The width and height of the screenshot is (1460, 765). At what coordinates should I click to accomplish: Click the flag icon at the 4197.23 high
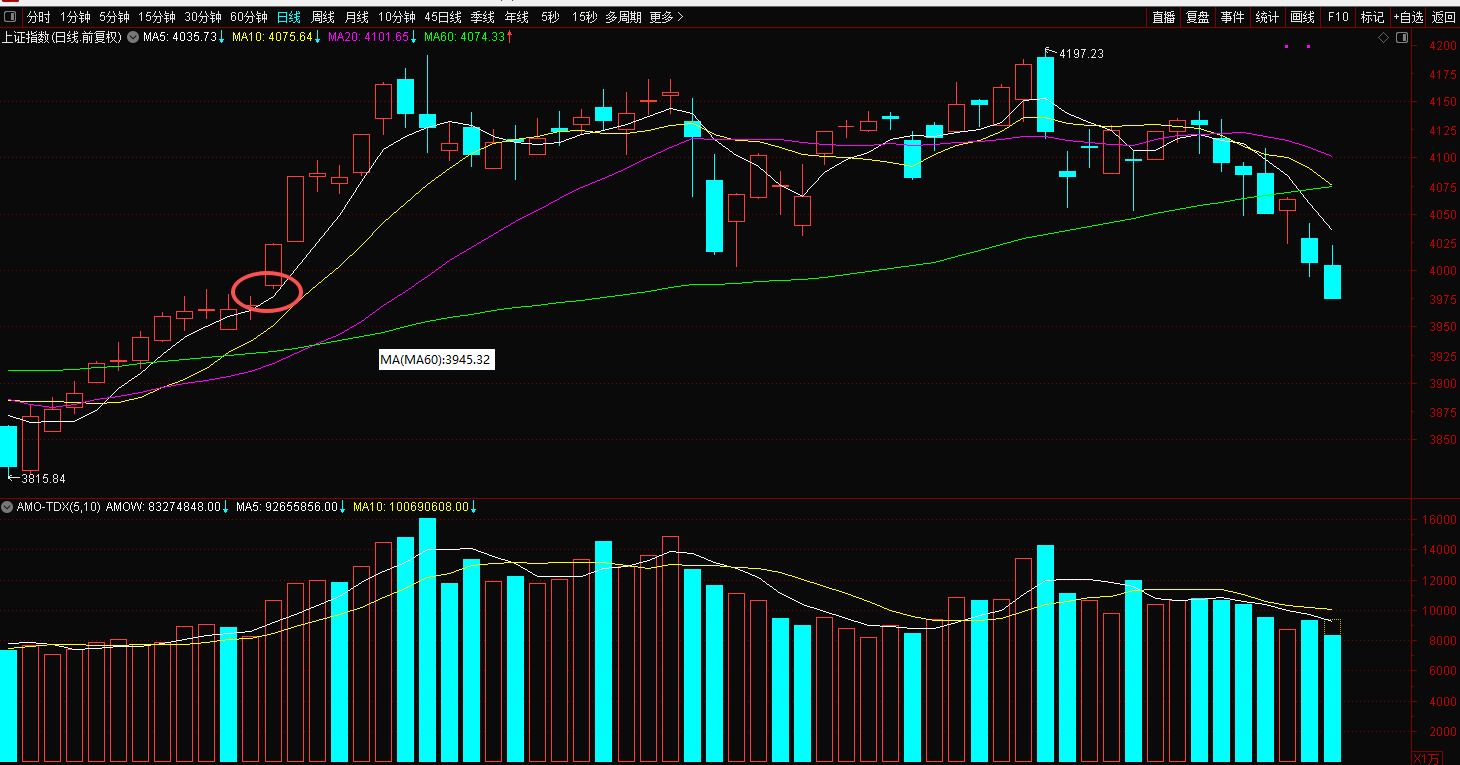1050,50
